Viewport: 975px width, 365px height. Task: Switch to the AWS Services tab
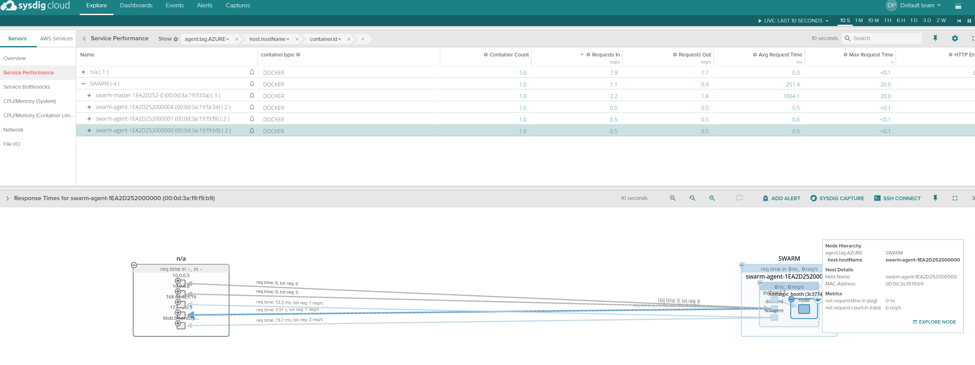click(x=56, y=39)
